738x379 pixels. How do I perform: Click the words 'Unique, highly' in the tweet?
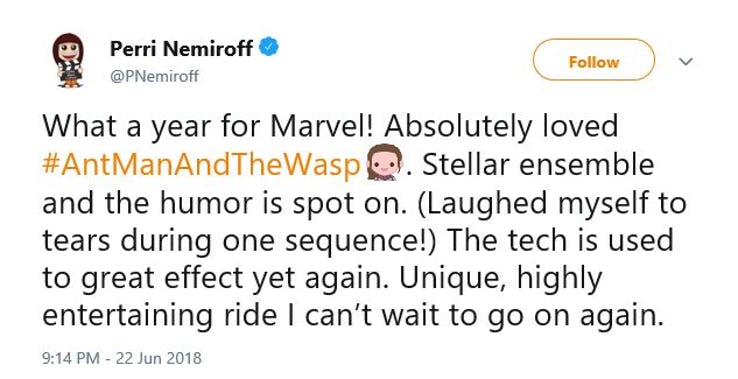[x=501, y=279]
